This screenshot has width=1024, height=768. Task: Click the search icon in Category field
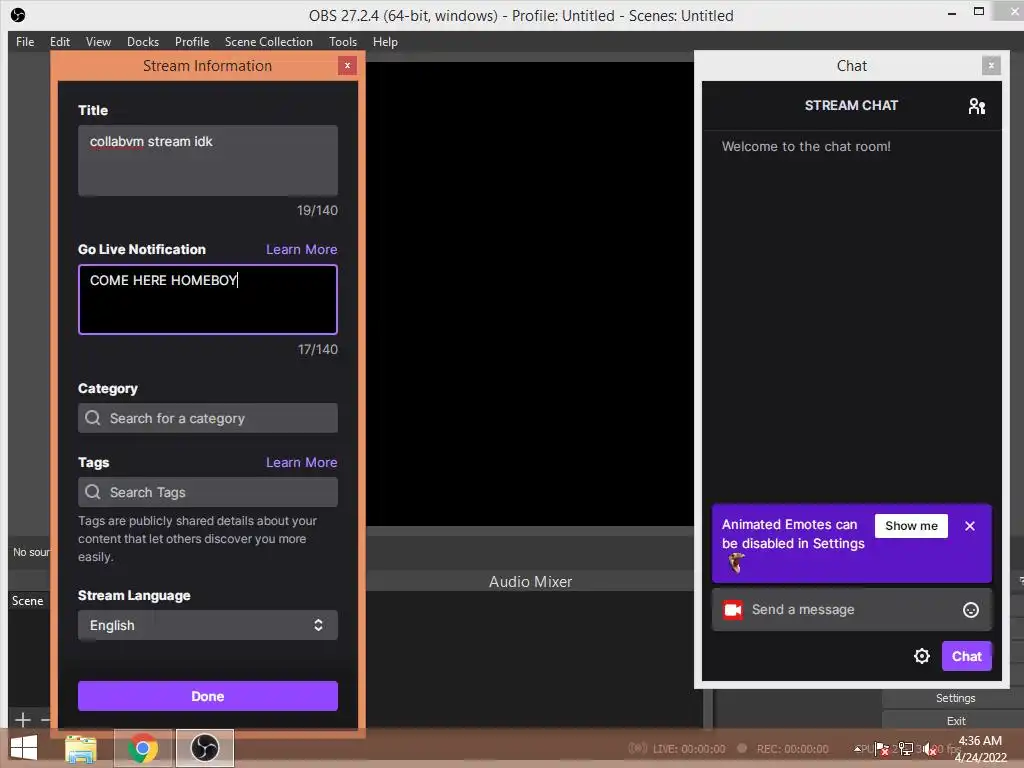(x=93, y=417)
